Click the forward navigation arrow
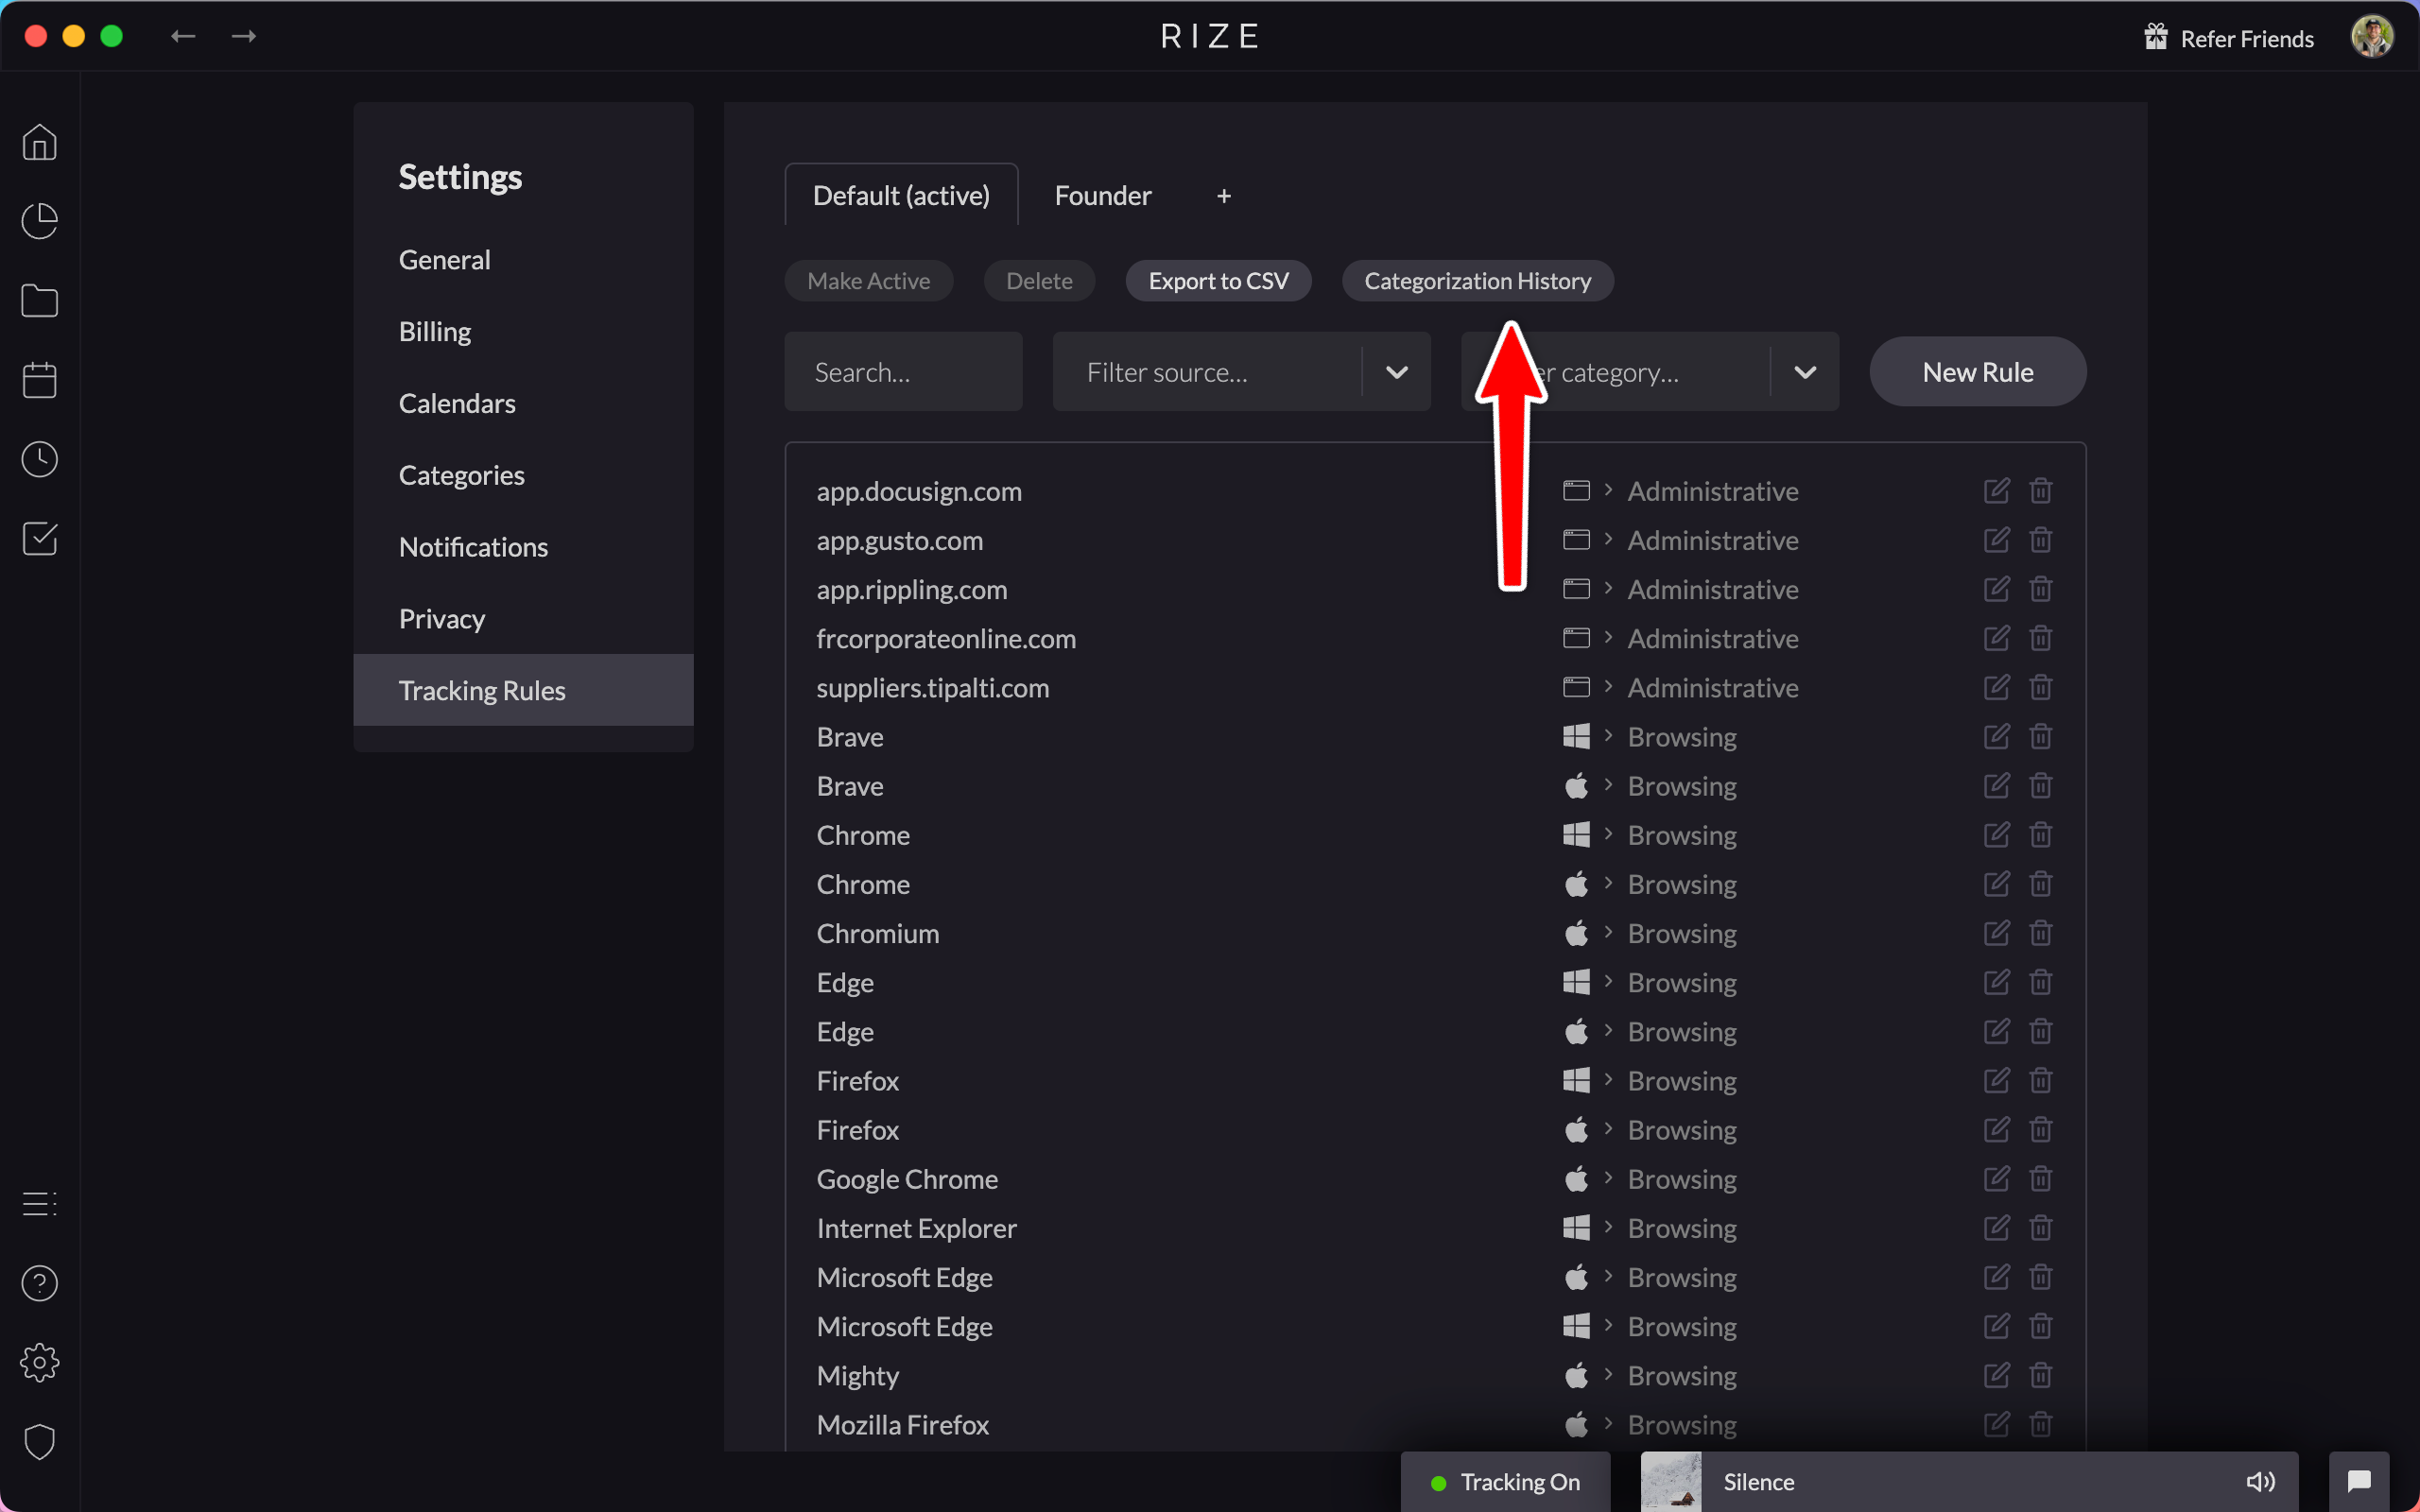 (244, 36)
